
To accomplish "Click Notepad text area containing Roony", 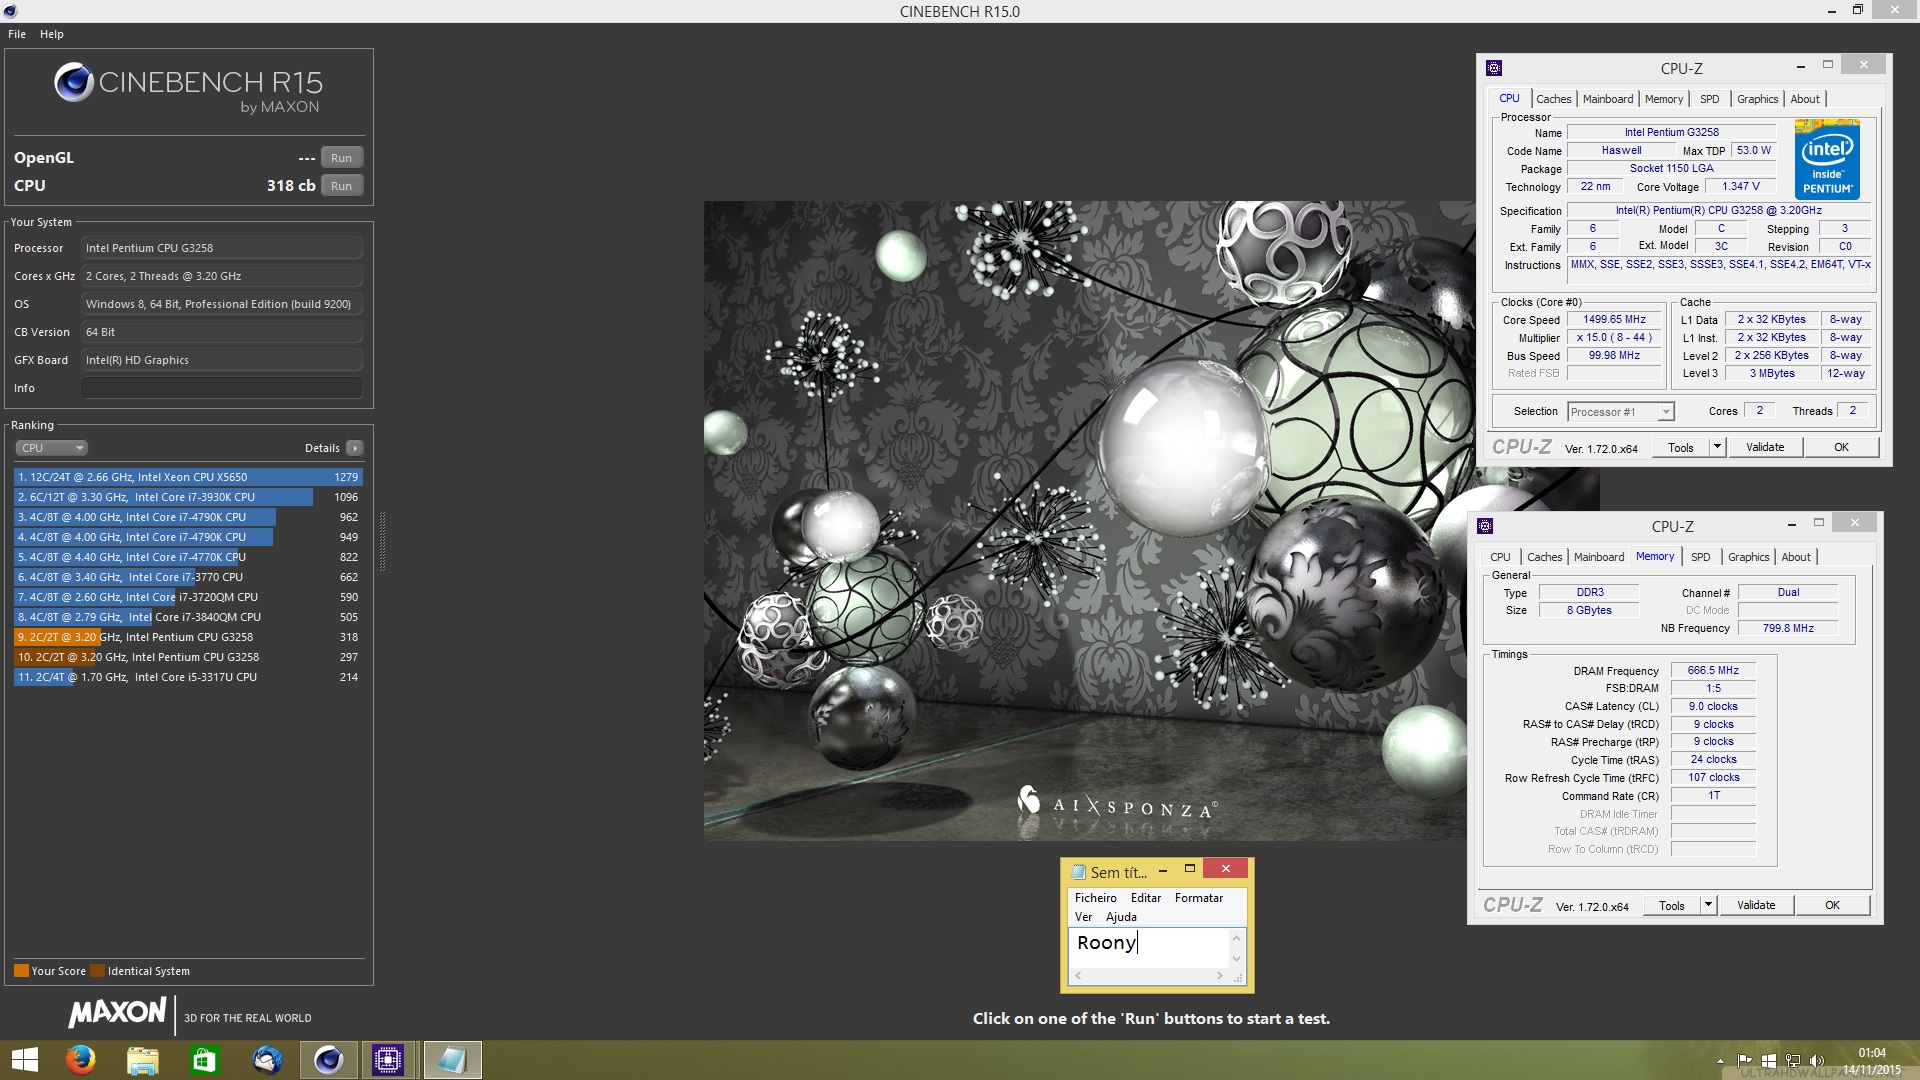I will click(1150, 947).
